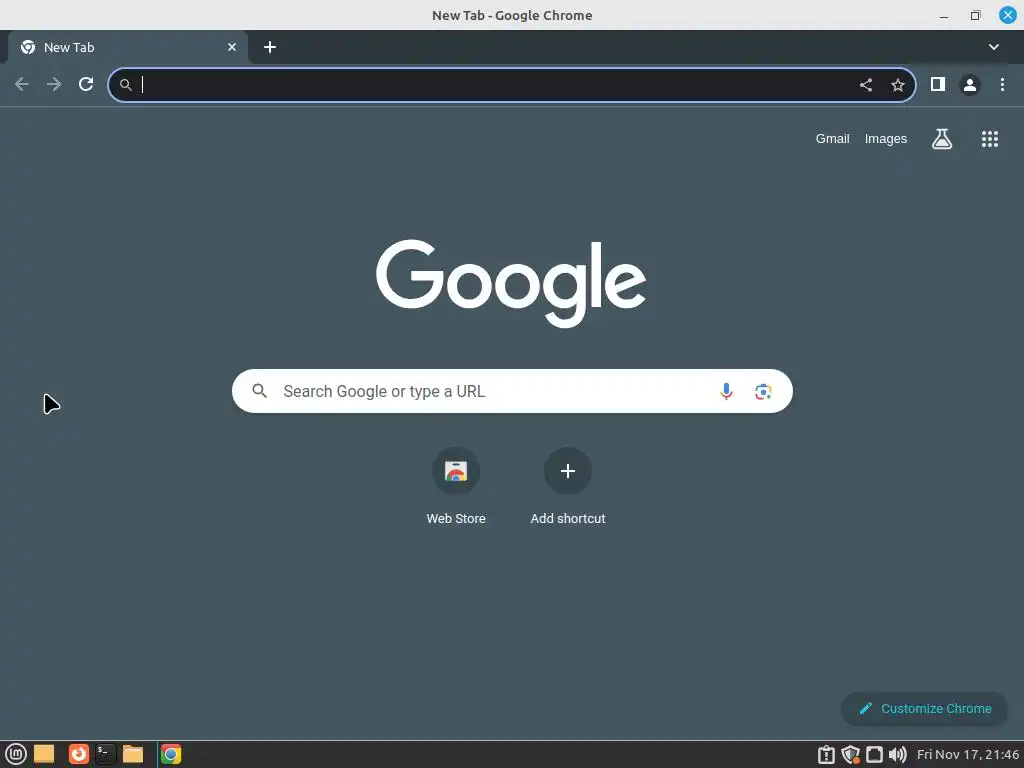This screenshot has width=1024, height=768.
Task: Open the volume control tray icon
Action: click(x=898, y=755)
